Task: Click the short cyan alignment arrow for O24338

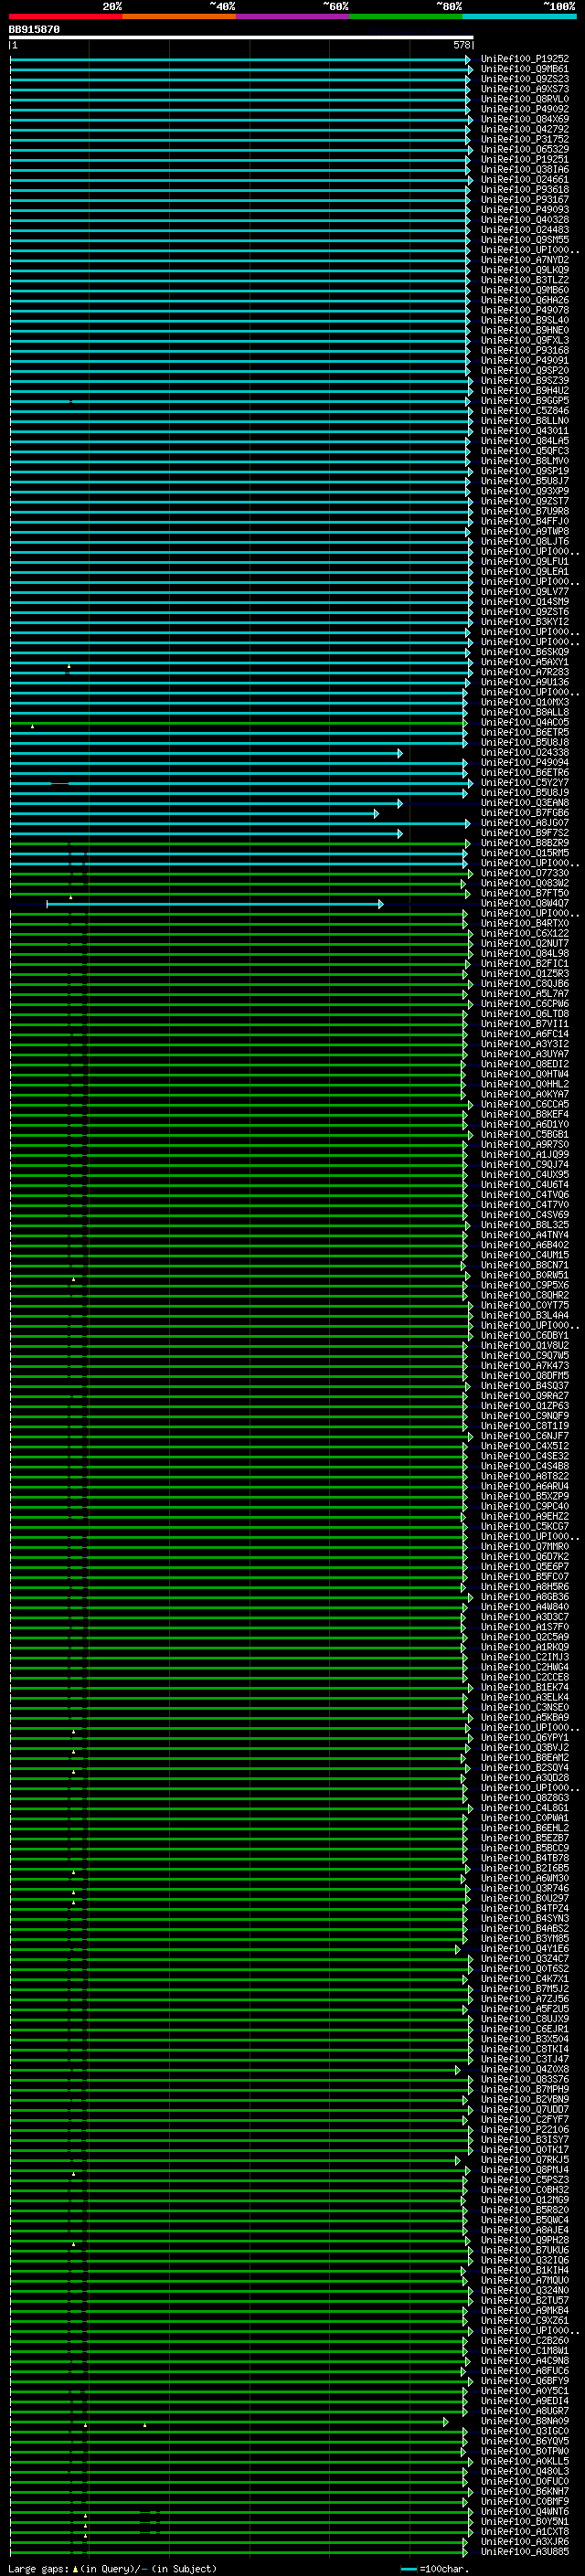Action: coord(206,753)
